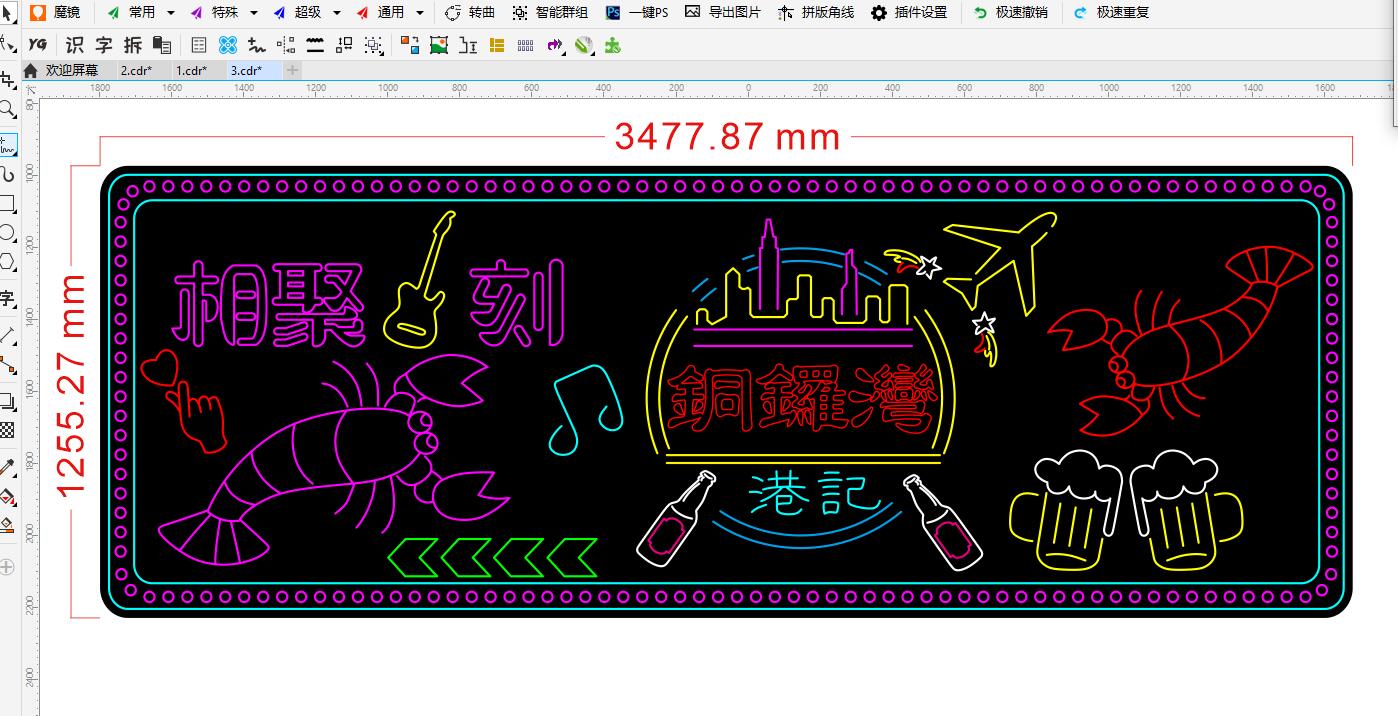Click the purple double arrow icon

(555, 45)
